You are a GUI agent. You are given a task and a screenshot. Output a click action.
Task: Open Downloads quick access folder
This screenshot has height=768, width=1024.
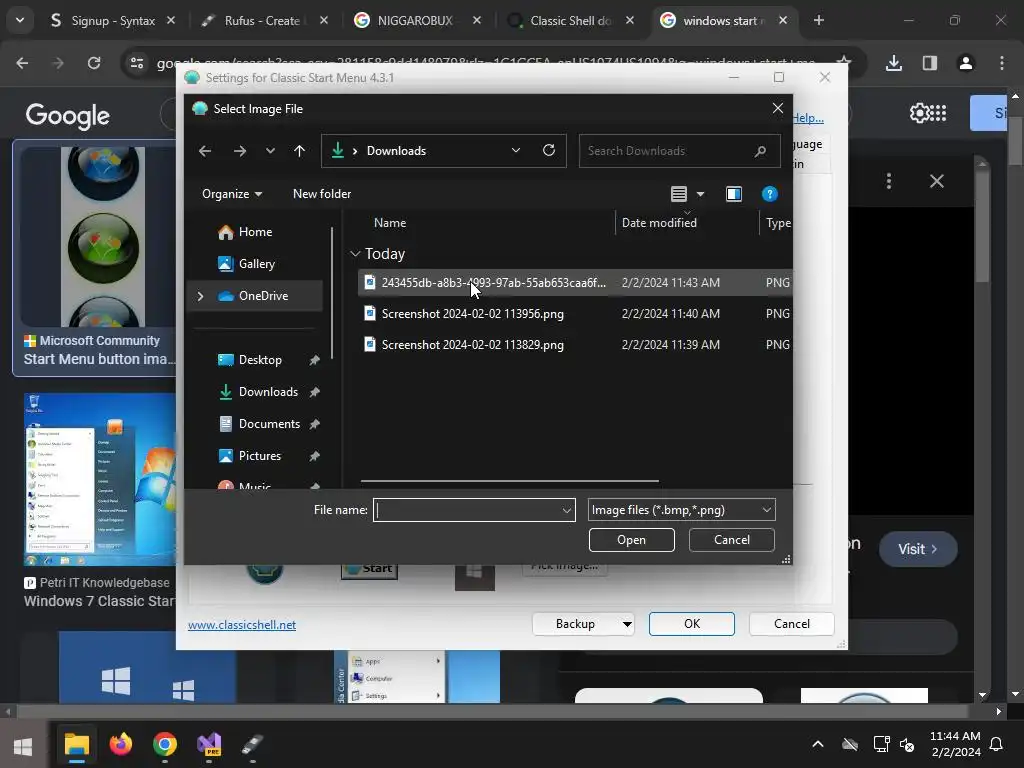click(268, 392)
